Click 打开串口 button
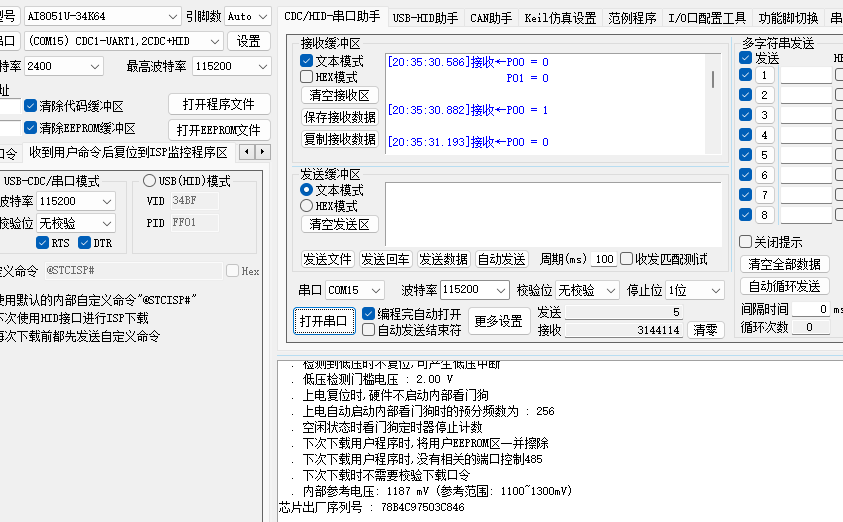 click(324, 321)
